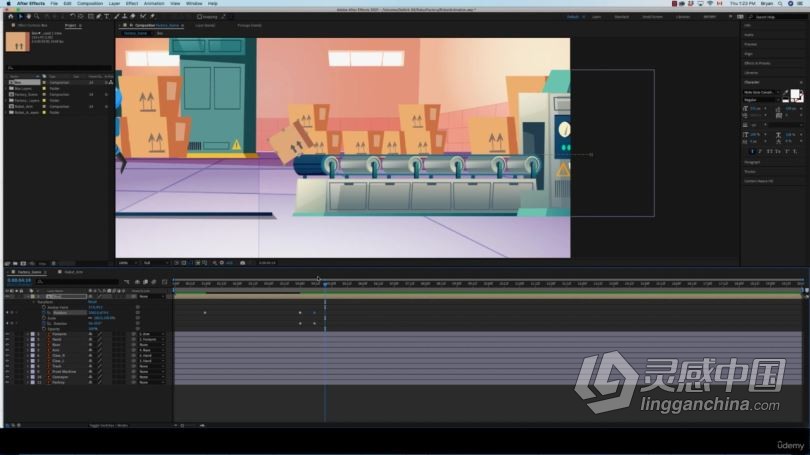Open the font style dropdown Regular
The width and height of the screenshot is (810, 455).
(761, 100)
